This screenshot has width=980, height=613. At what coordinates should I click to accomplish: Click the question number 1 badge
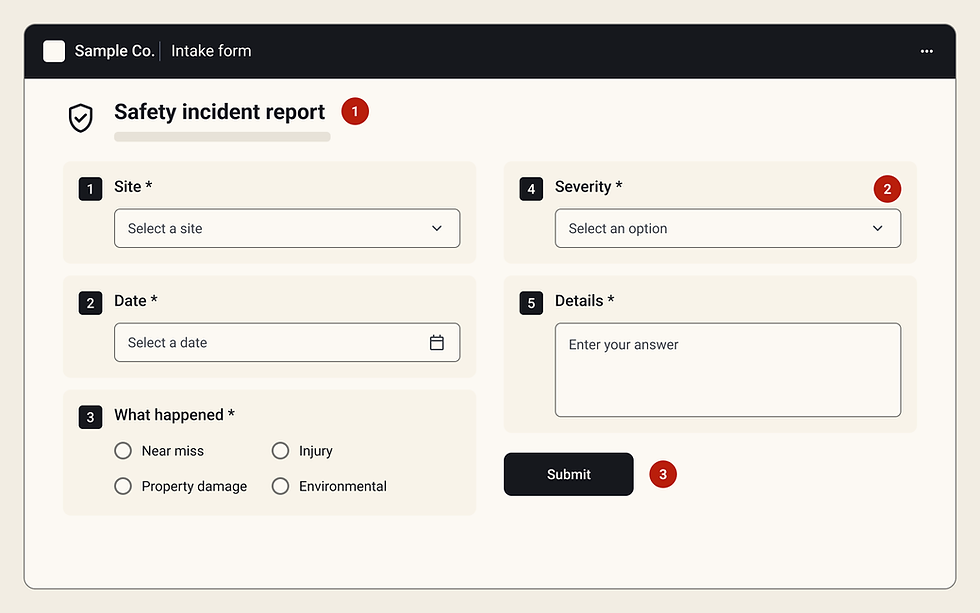[91, 189]
